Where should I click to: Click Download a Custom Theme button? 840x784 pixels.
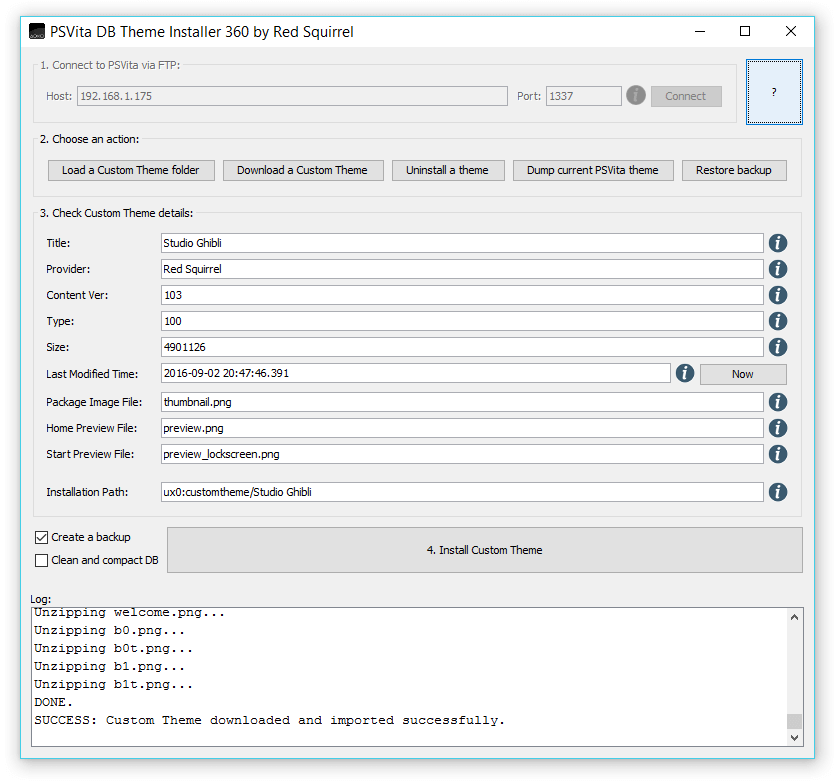click(302, 170)
